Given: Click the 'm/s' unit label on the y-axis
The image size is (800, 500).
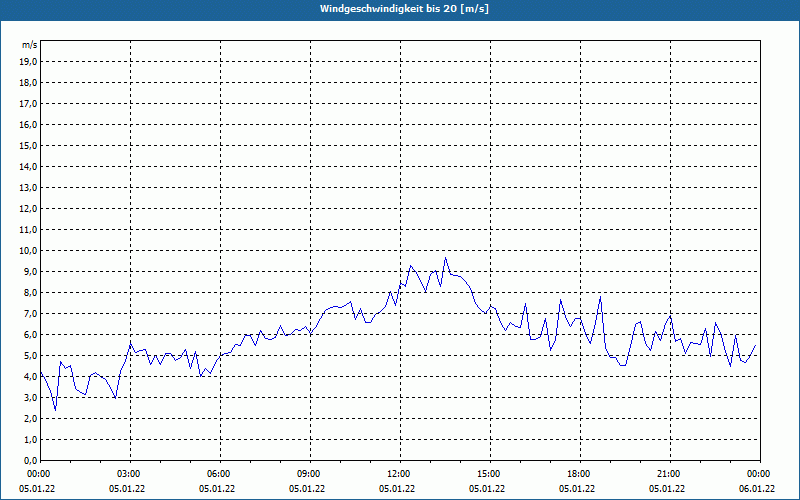Looking at the screenshot, I should [x=30, y=45].
